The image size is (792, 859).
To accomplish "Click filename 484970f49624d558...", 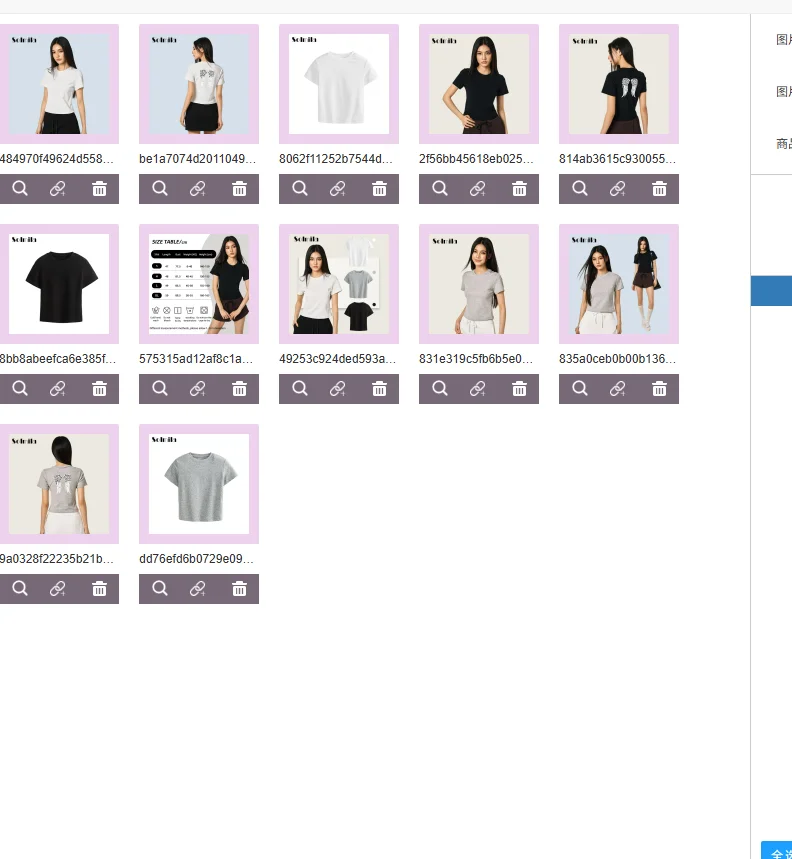I will pos(56,159).
